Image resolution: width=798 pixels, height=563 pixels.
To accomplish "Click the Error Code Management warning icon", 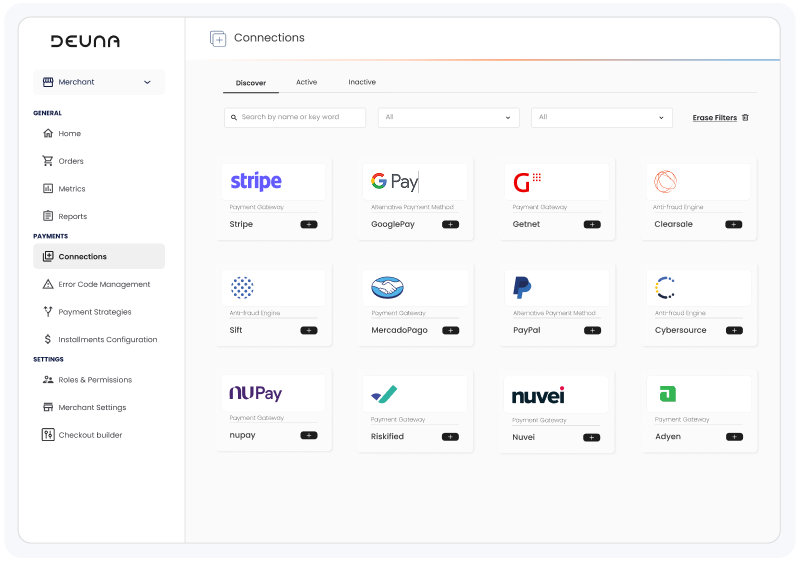I will pyautogui.click(x=48, y=284).
